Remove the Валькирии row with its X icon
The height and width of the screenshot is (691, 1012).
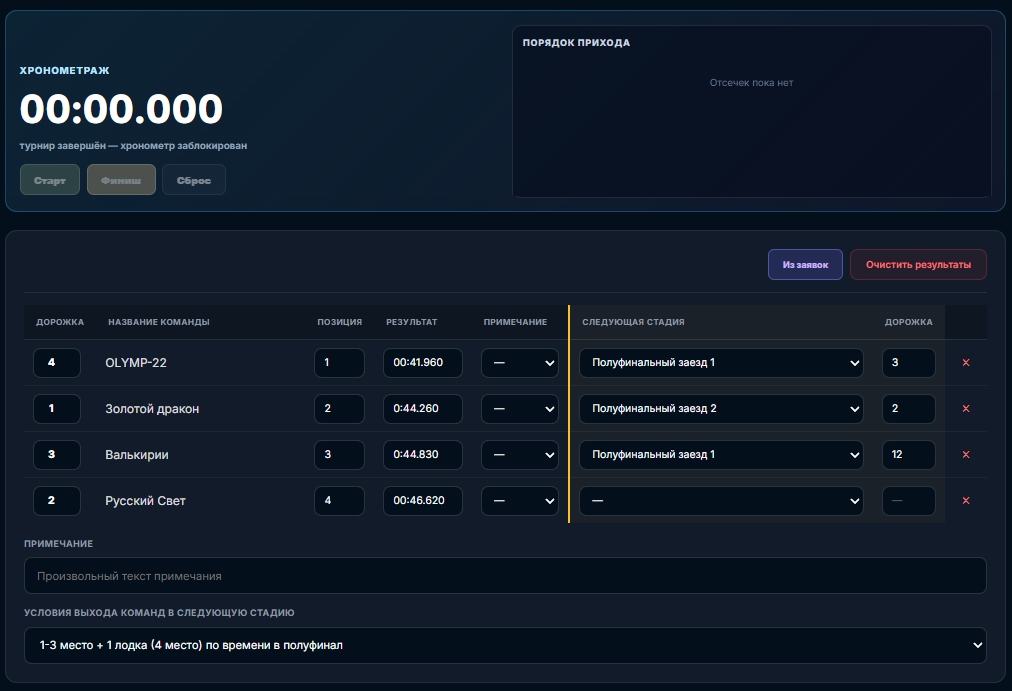point(966,455)
